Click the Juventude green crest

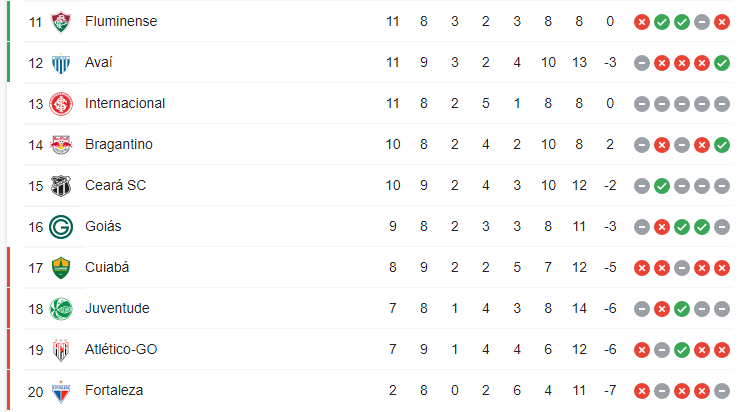pos(61,309)
